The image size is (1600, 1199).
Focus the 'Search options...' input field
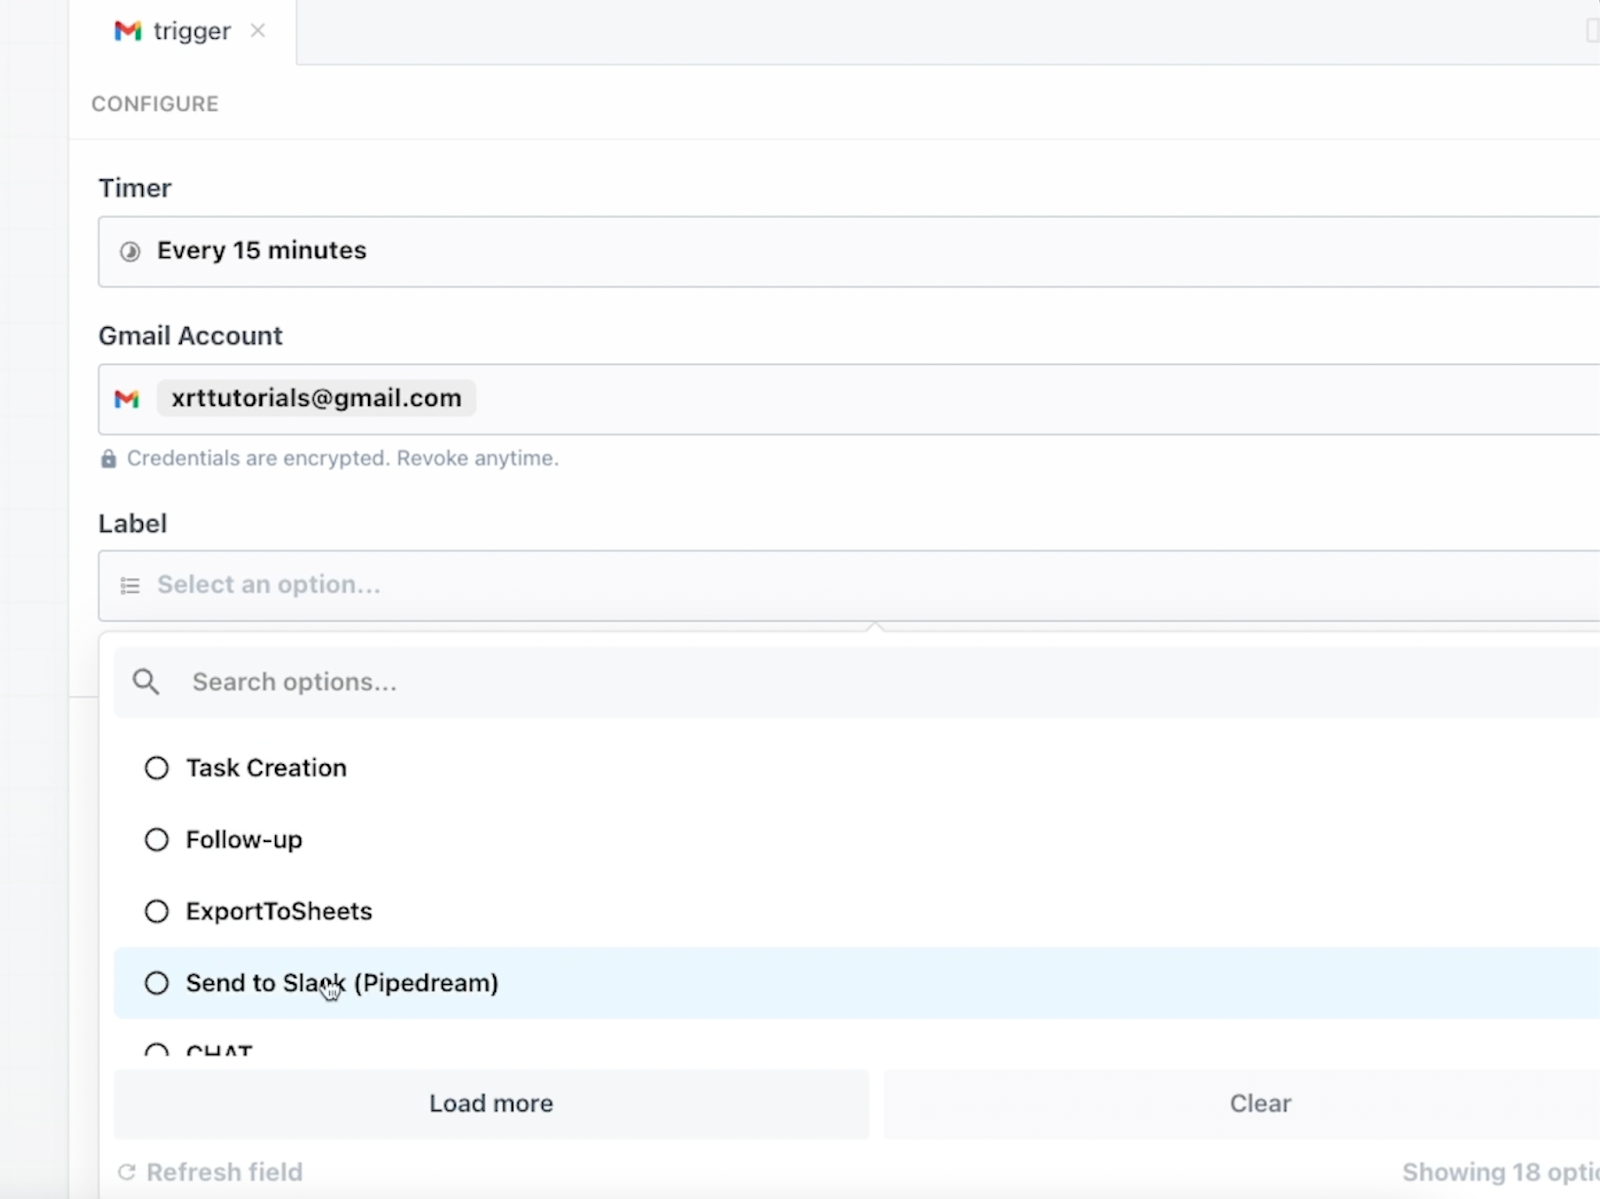(x=857, y=682)
